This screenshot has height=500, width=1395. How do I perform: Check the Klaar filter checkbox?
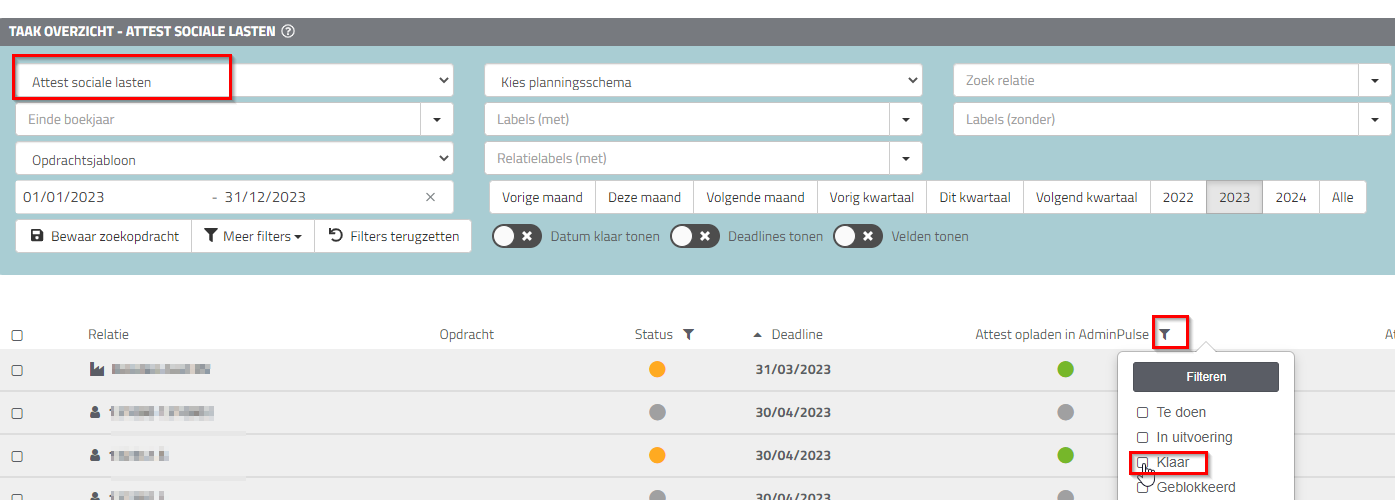[1143, 463]
